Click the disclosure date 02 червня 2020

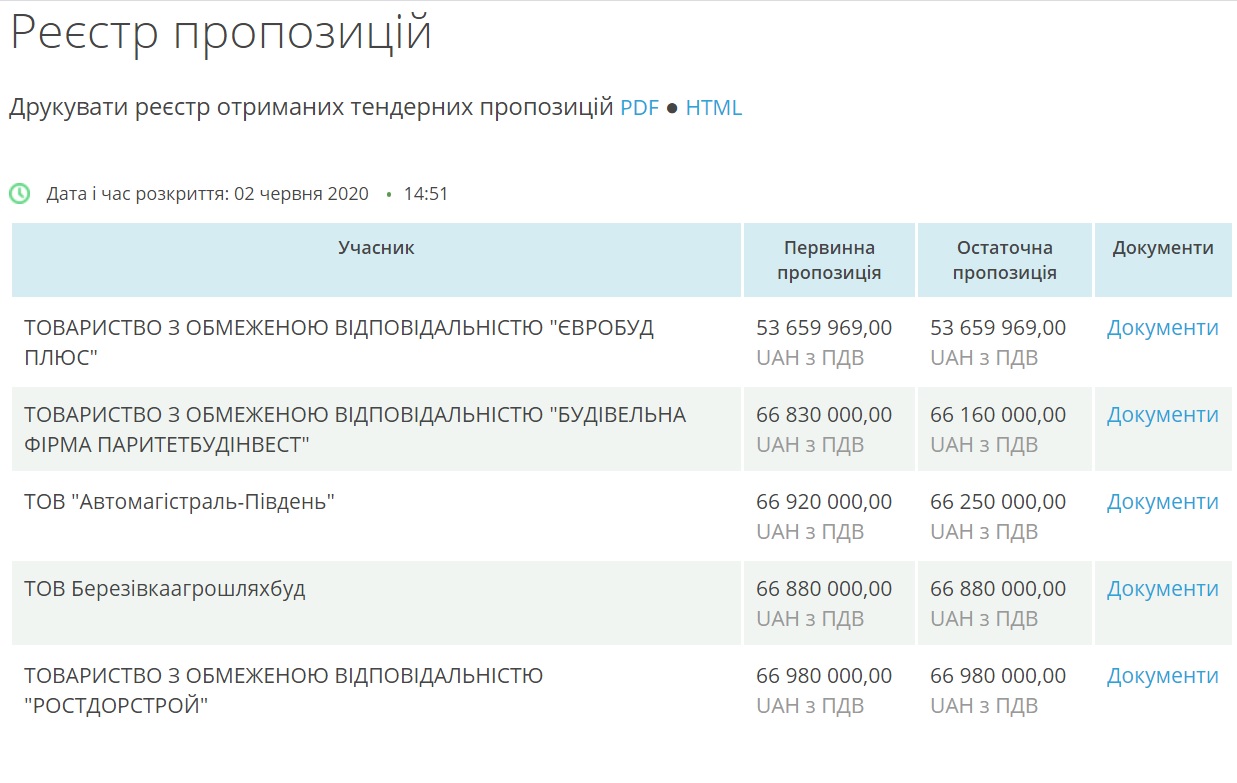pyautogui.click(x=301, y=194)
